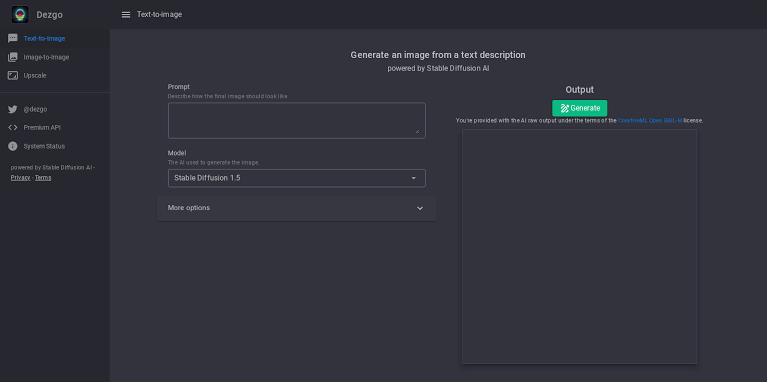Open the Terms link
This screenshot has width=767, height=382.
pos(43,178)
